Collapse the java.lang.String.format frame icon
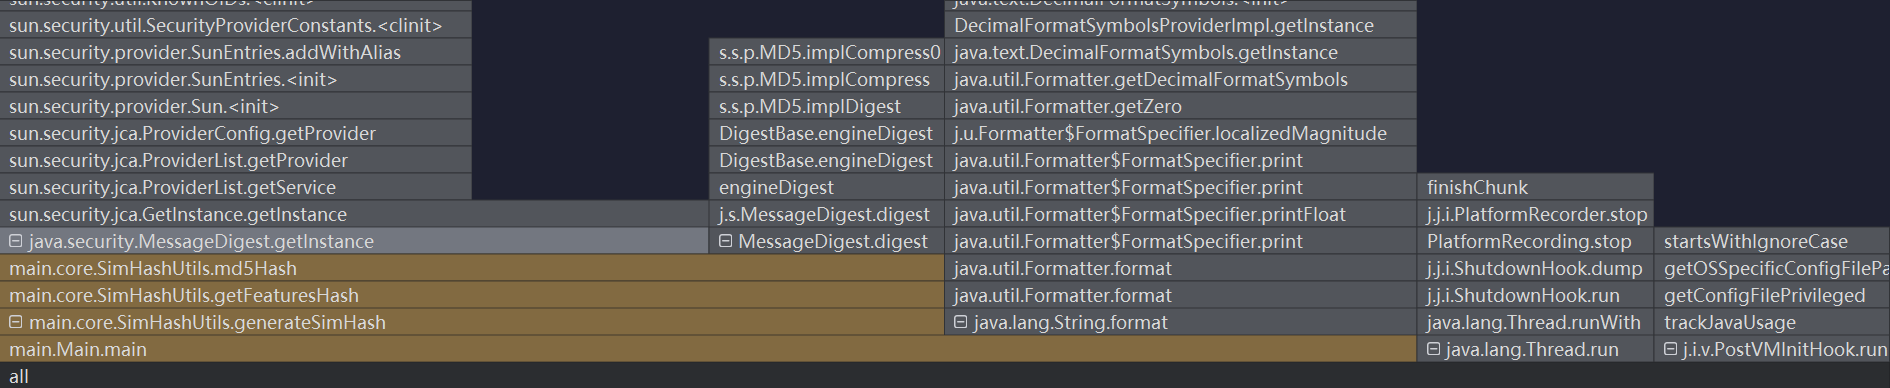The width and height of the screenshot is (1890, 388). (x=961, y=322)
